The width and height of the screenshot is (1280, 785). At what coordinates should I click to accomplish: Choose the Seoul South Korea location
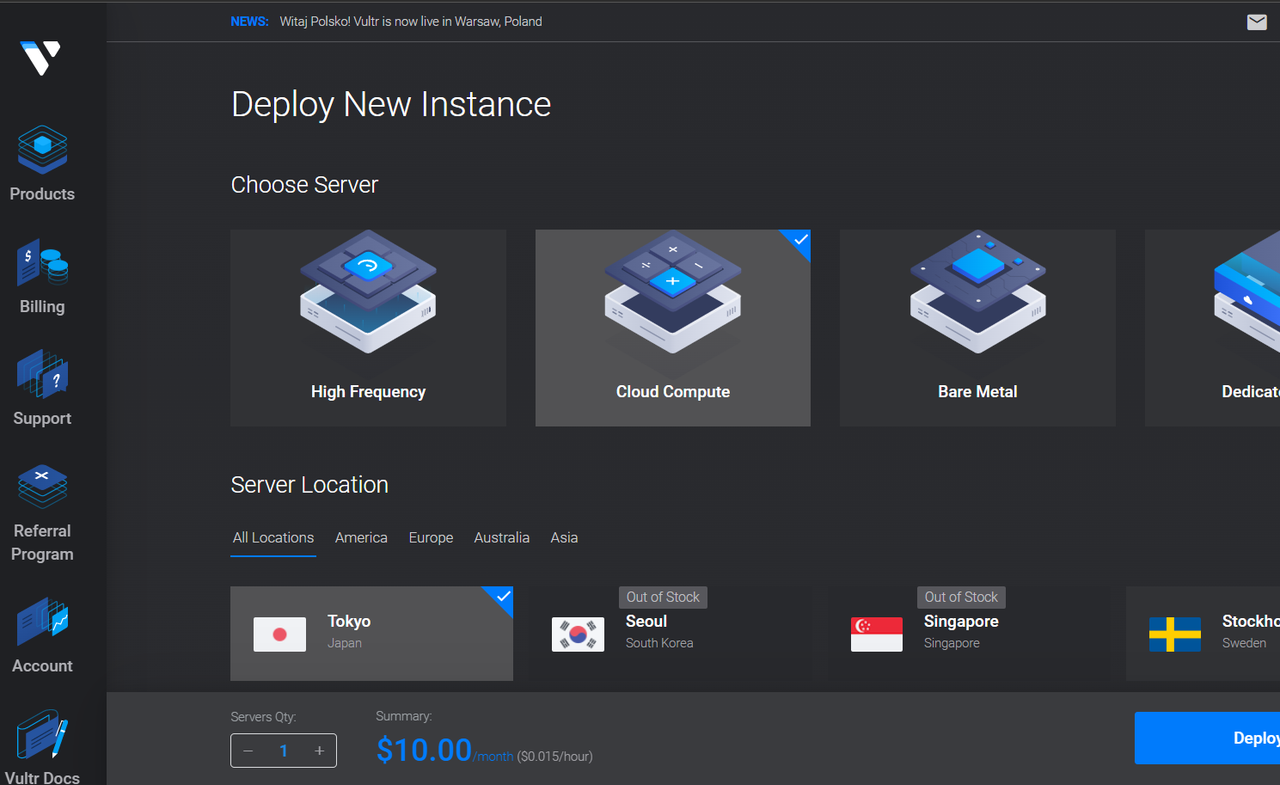pyautogui.click(x=670, y=633)
